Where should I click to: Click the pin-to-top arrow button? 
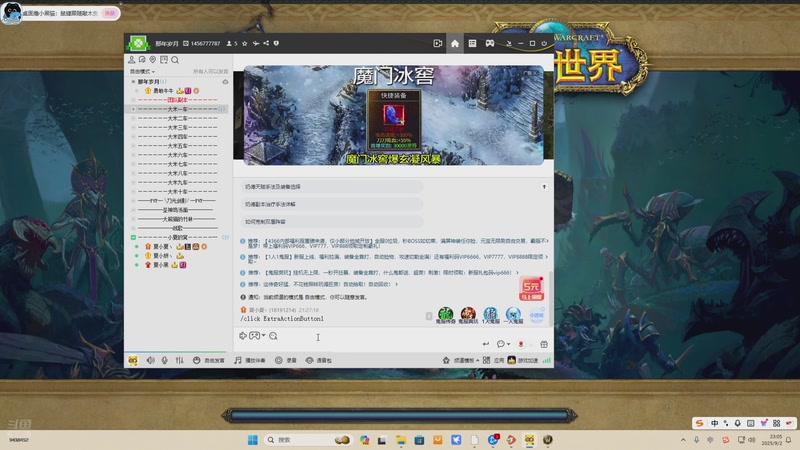(x=544, y=187)
